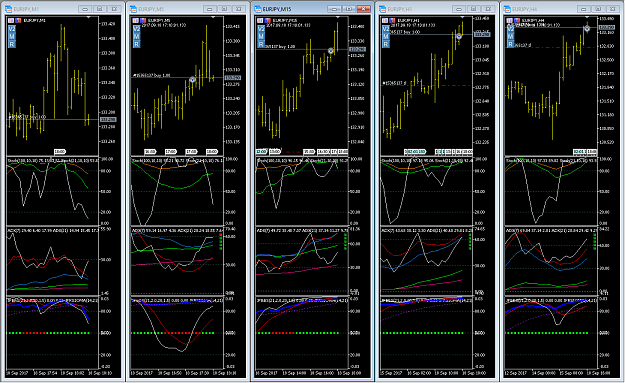The width and height of the screenshot is (625, 383).
Task: Click the first flag icon in M1 chart
Action: pyautogui.click(x=11, y=20)
